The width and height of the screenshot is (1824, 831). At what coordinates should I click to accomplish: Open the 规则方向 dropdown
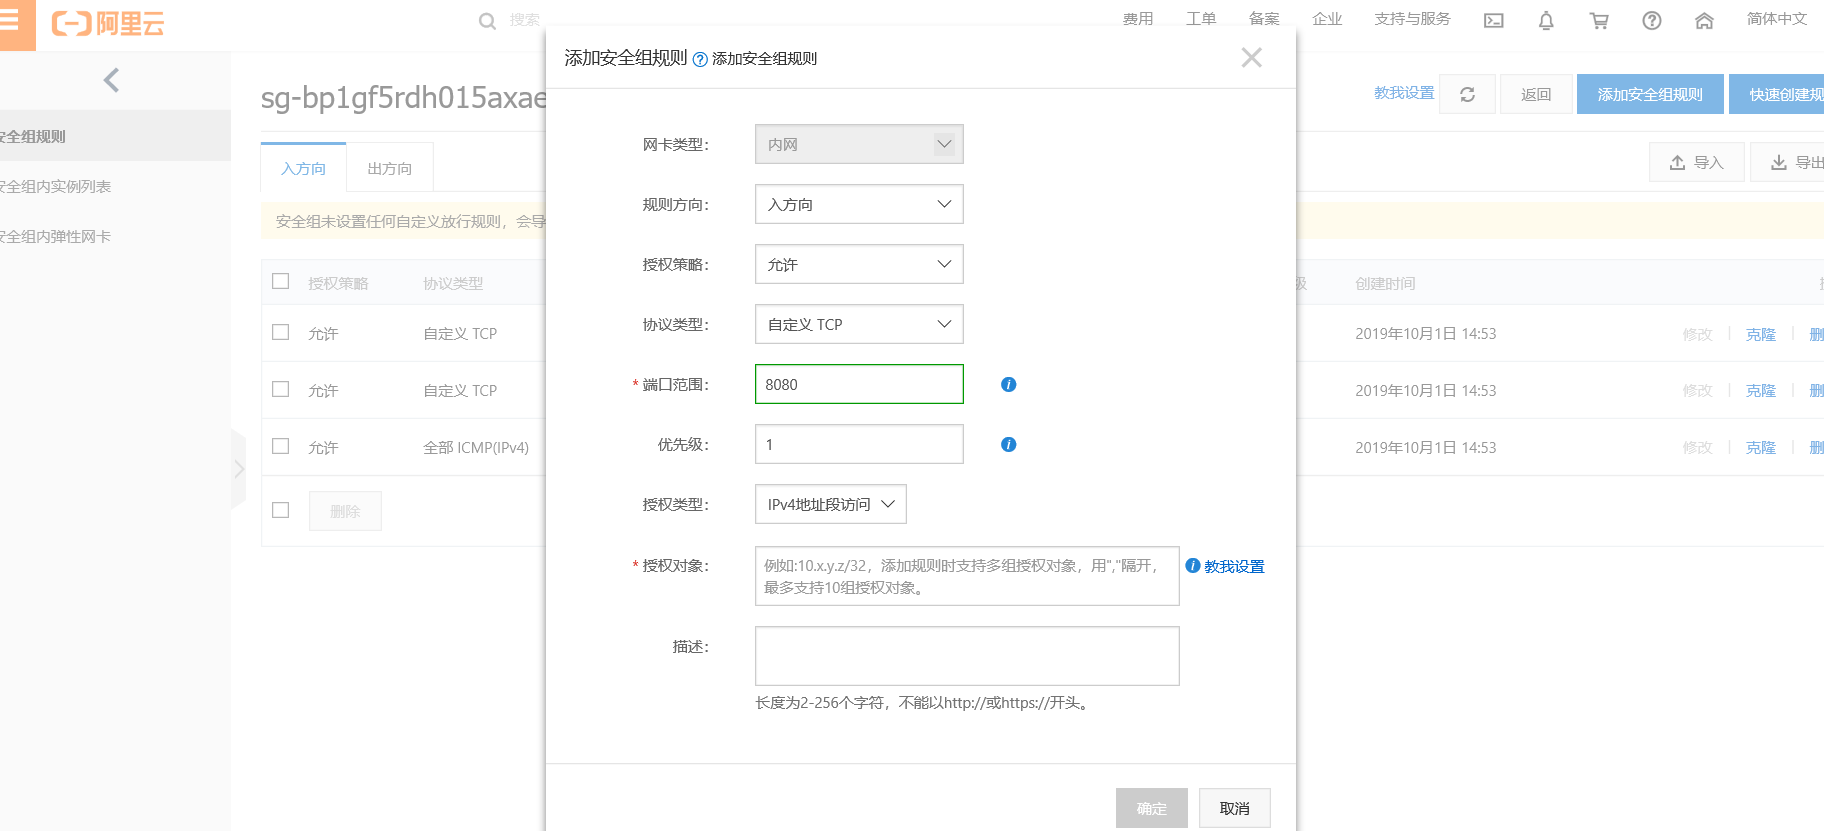click(859, 204)
